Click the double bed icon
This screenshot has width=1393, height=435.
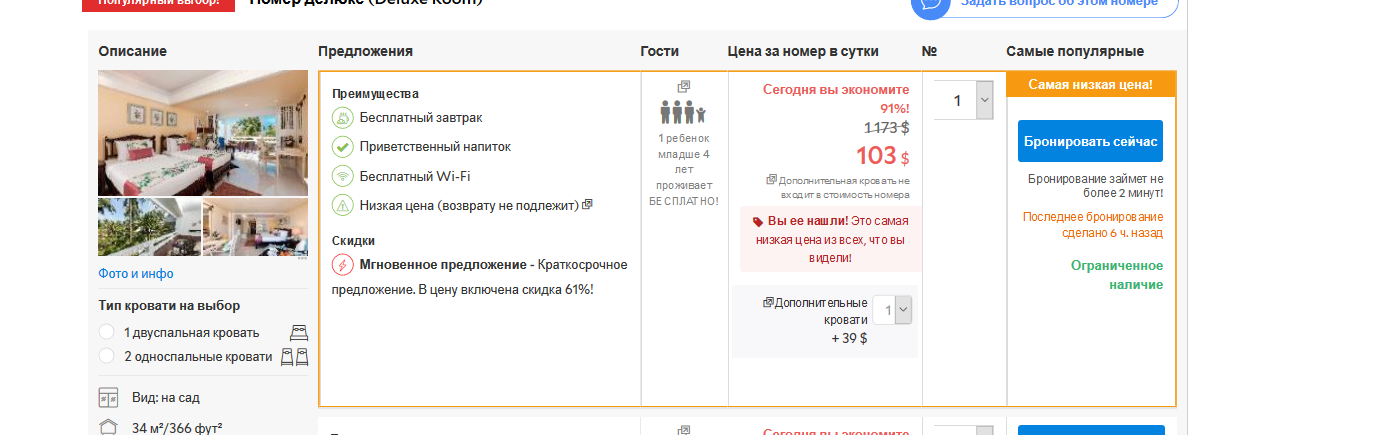(299, 333)
